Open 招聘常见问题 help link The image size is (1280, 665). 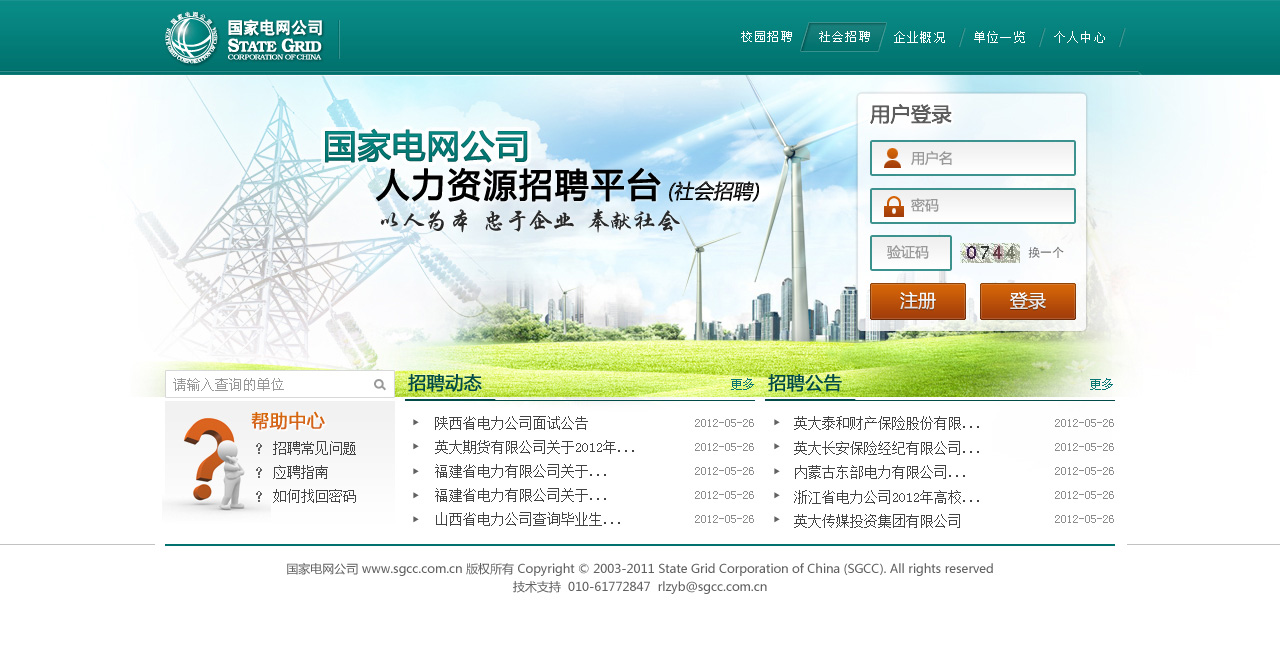(314, 449)
